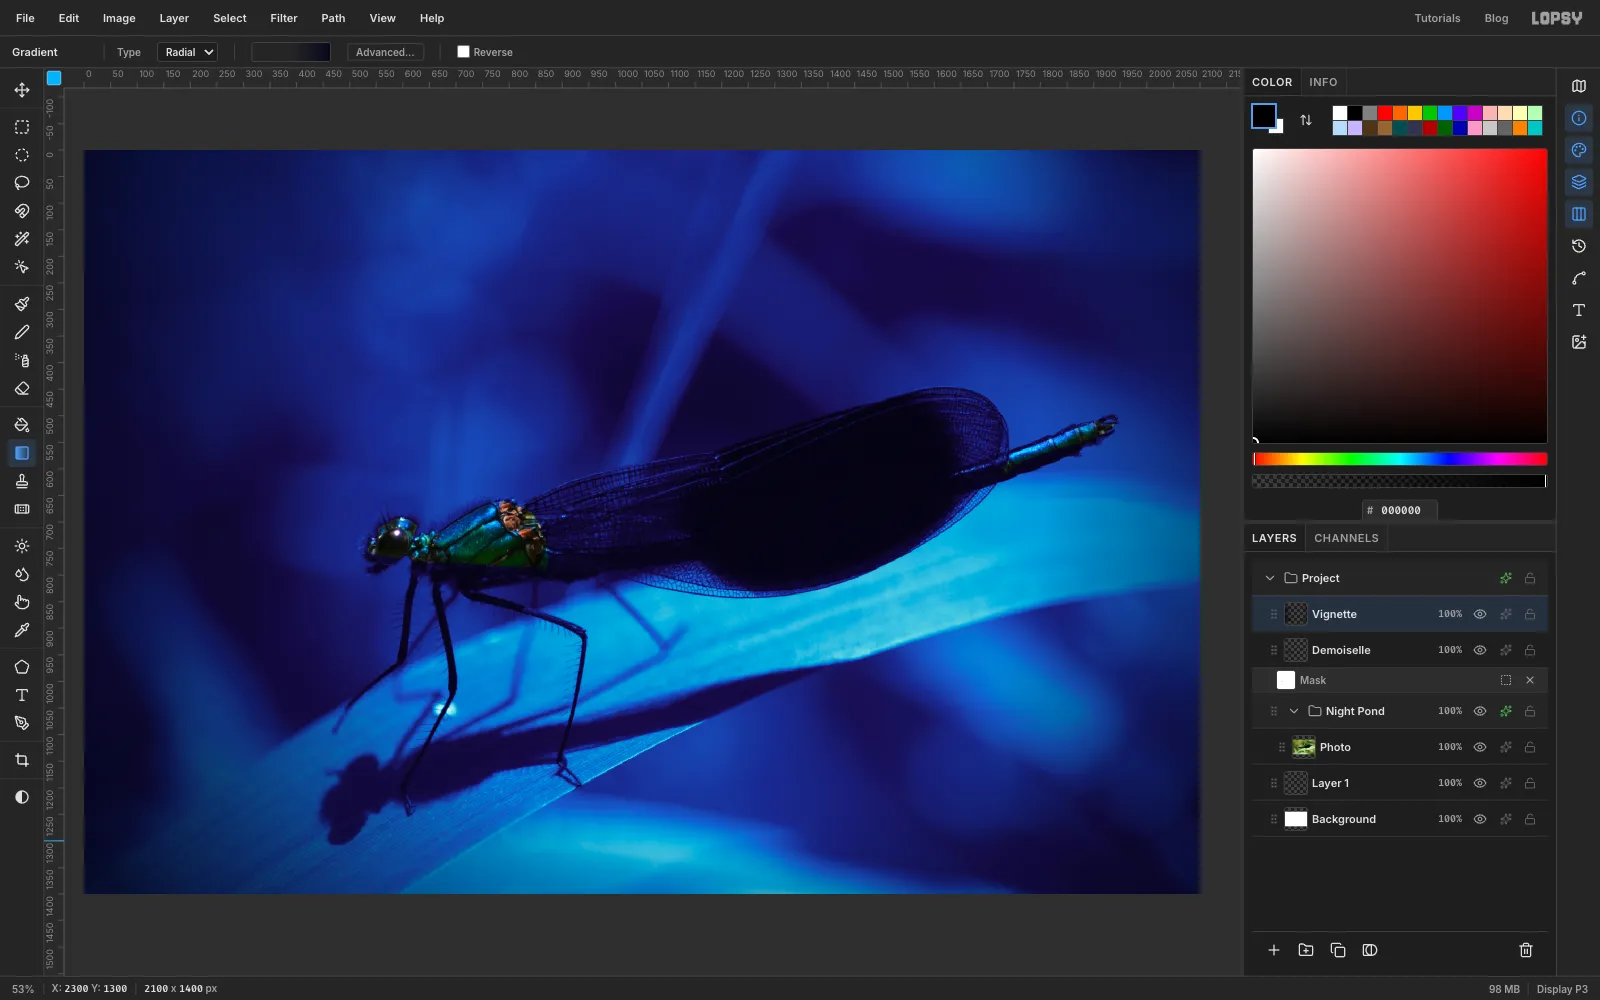Create a new layer group folder
The height and width of the screenshot is (1000, 1600).
(x=1306, y=950)
